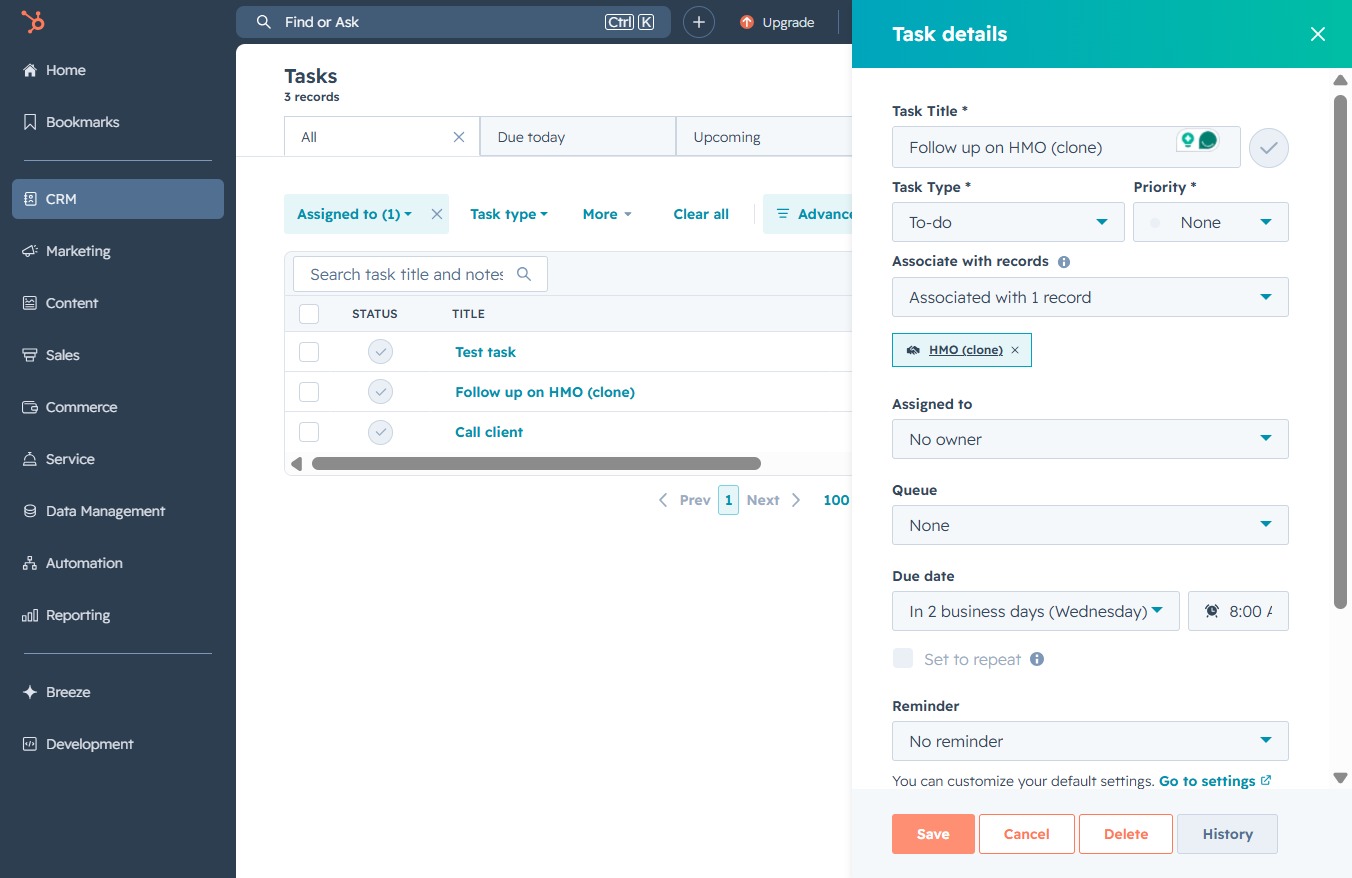This screenshot has height=878, width=1352.
Task: Check the Test task row checkbox
Action: coord(309,352)
